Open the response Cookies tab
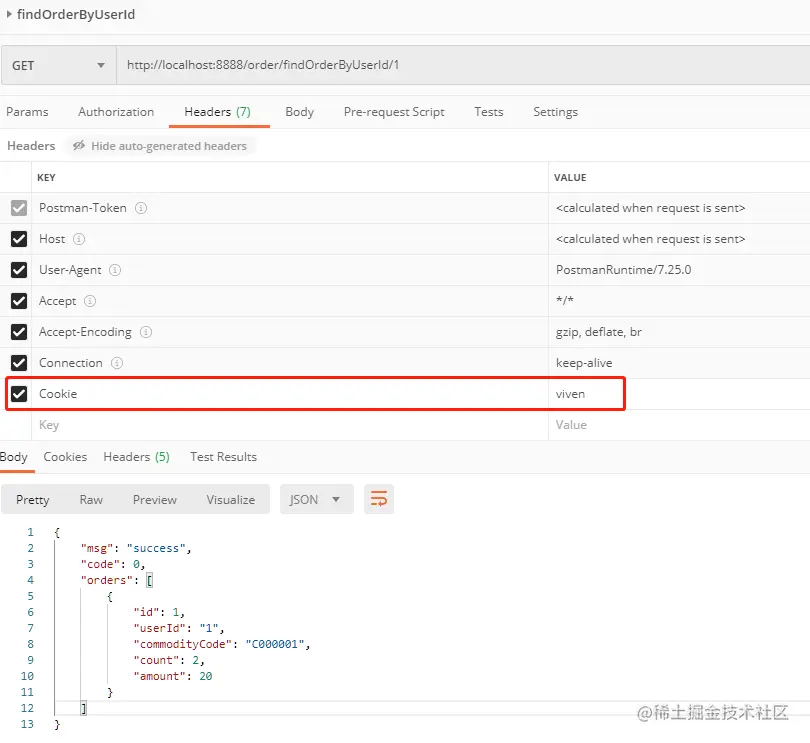The image size is (810, 743). click(65, 457)
